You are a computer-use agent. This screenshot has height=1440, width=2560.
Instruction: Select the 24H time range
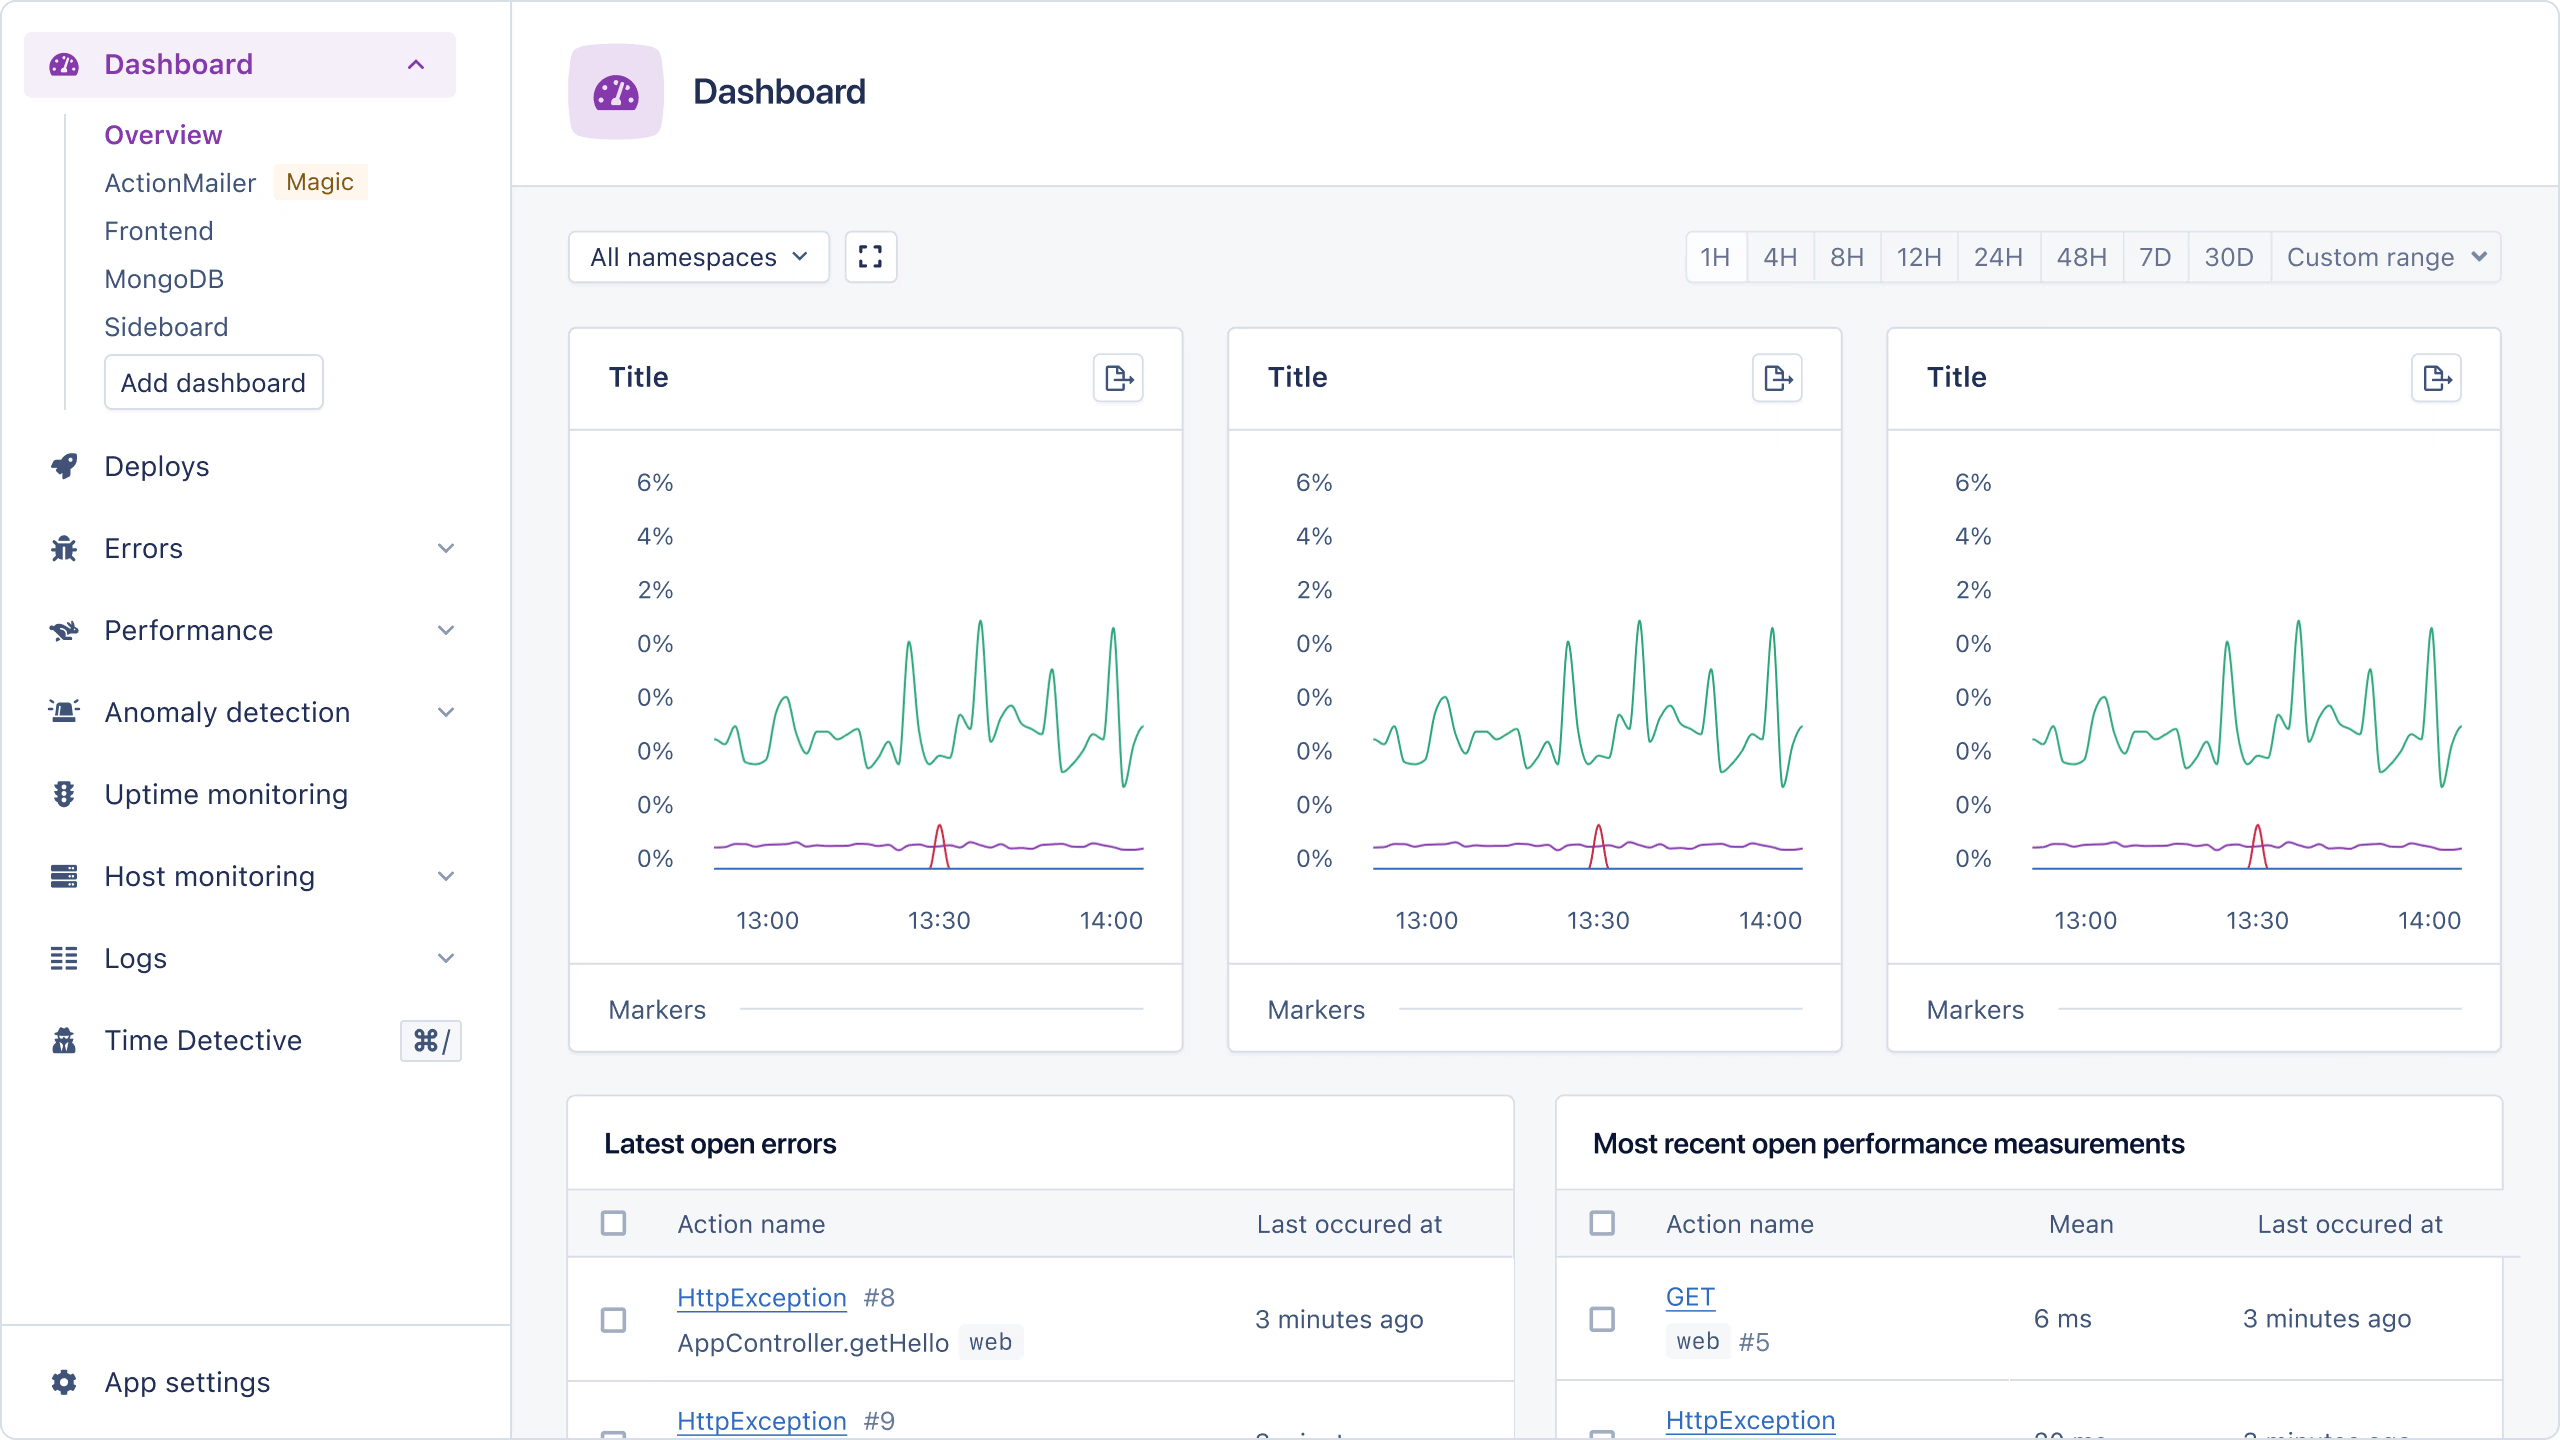click(1997, 257)
